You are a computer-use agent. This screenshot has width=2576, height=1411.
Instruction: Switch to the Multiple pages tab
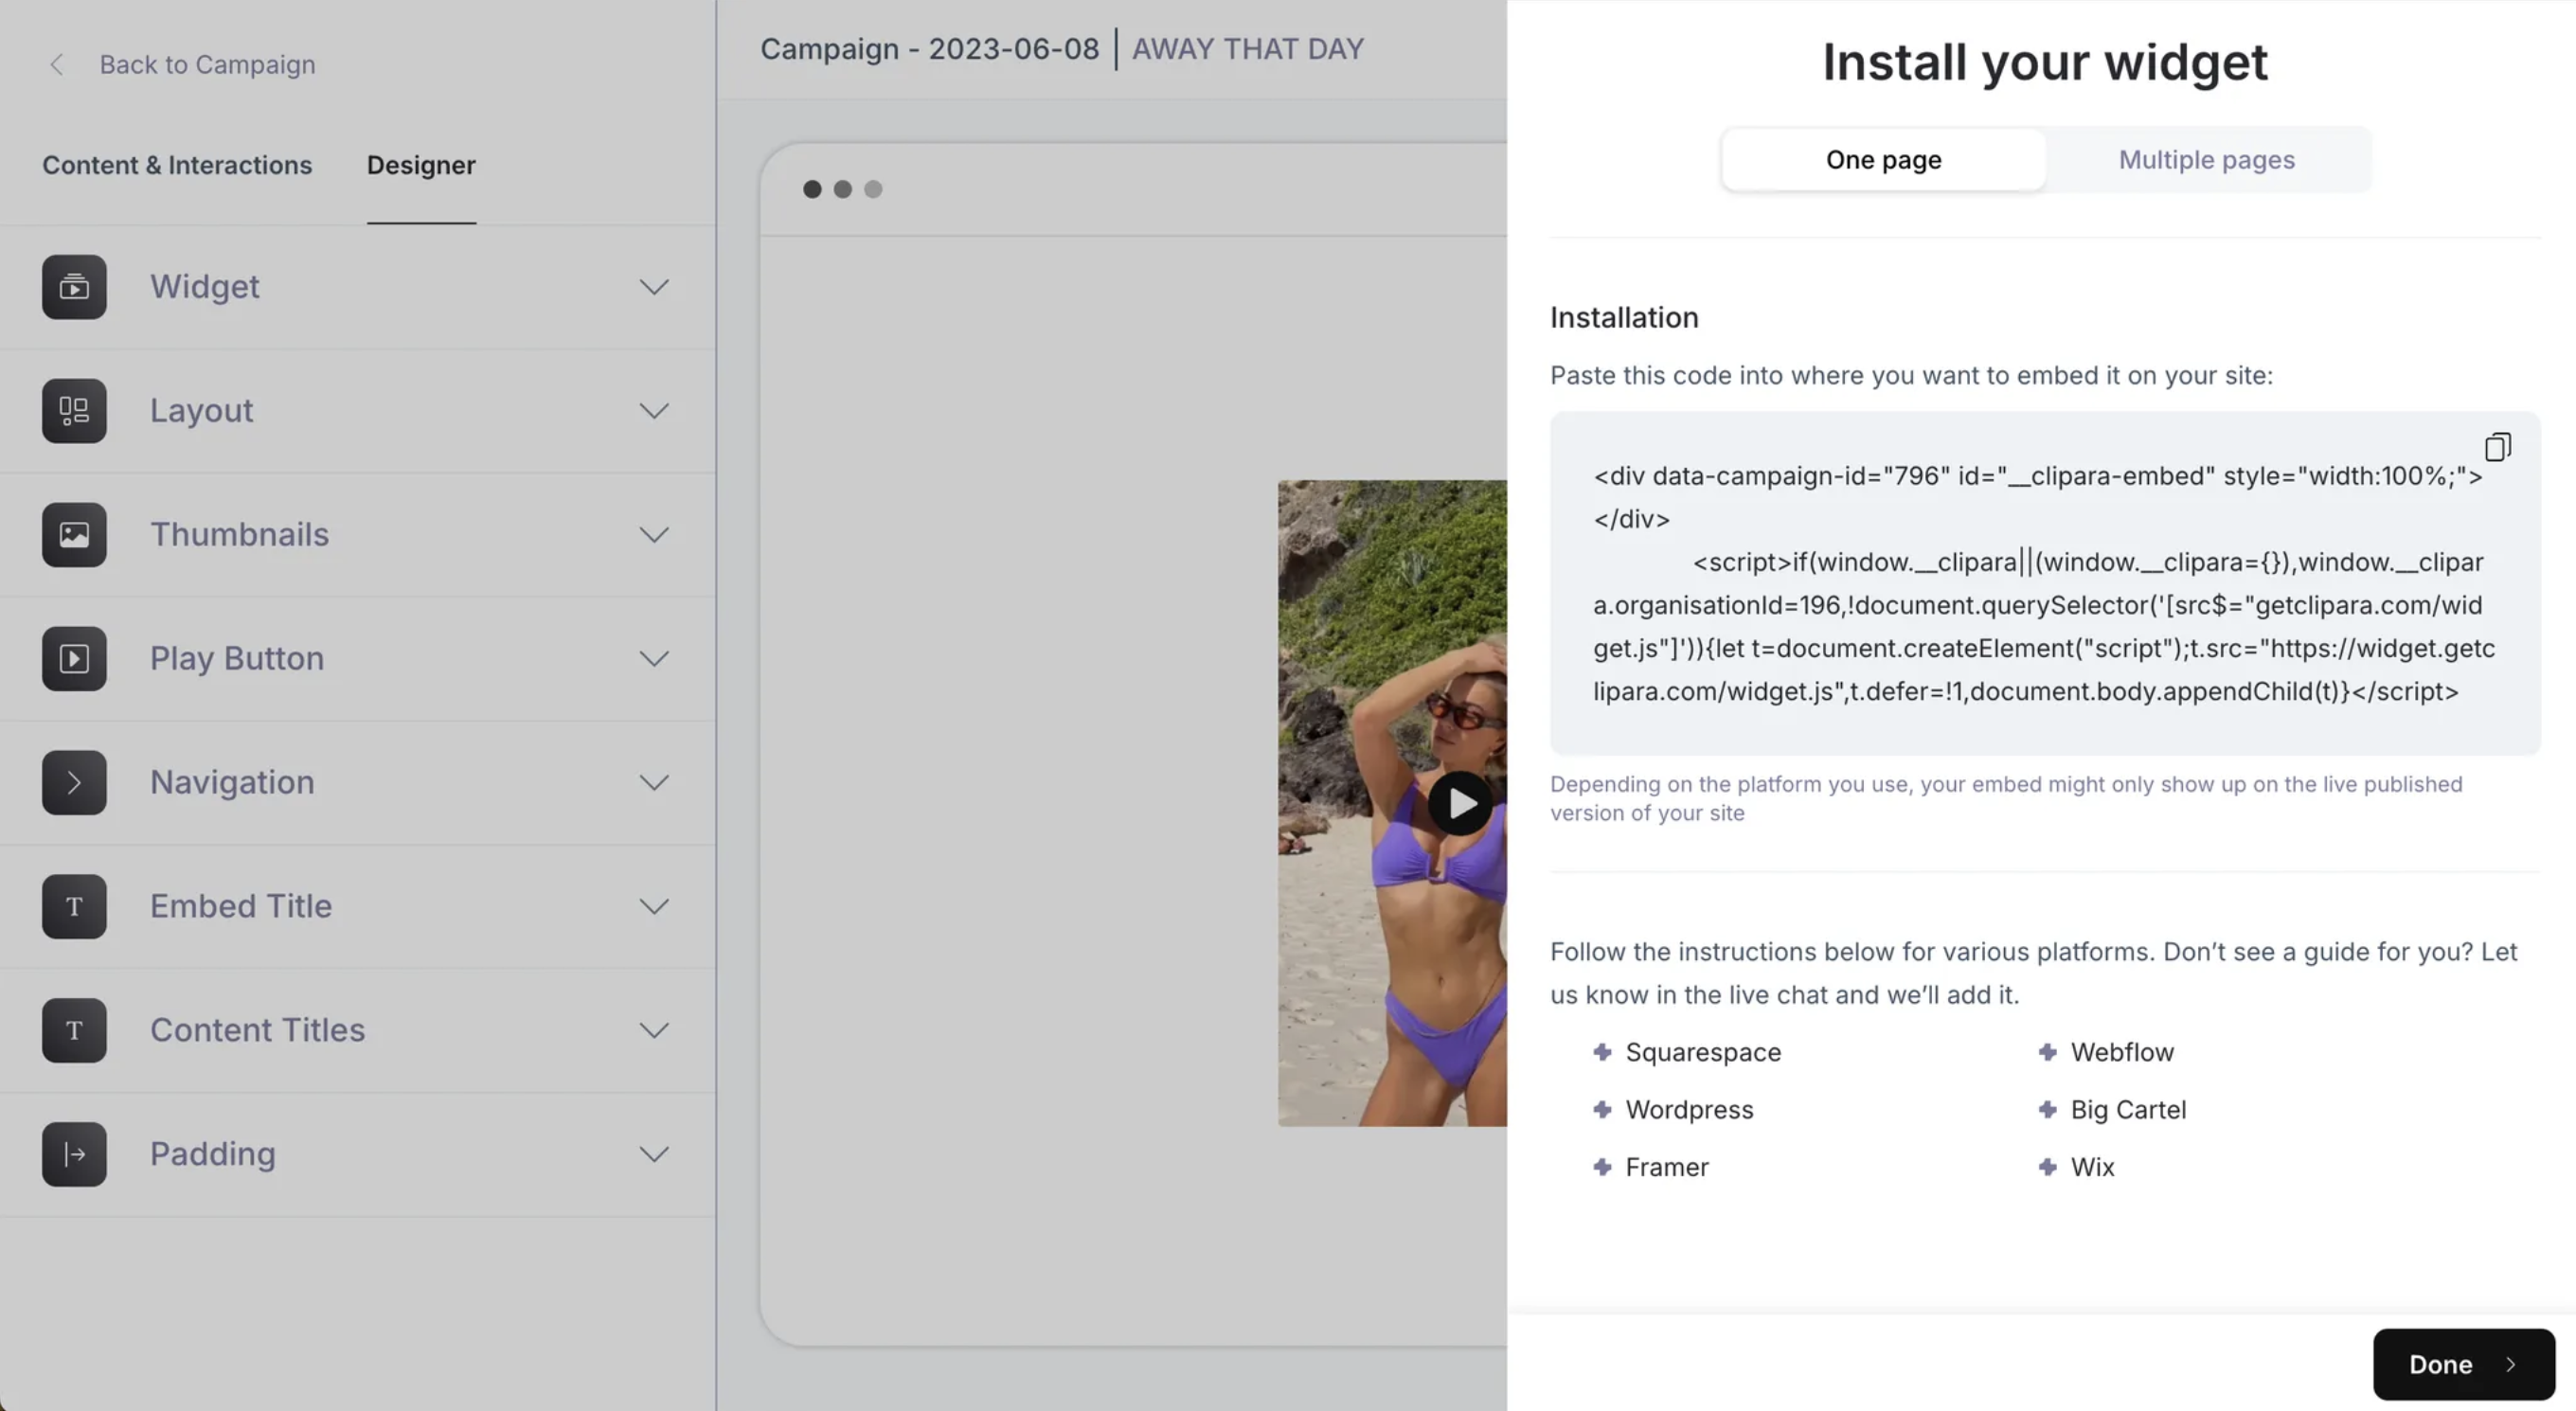(2206, 160)
